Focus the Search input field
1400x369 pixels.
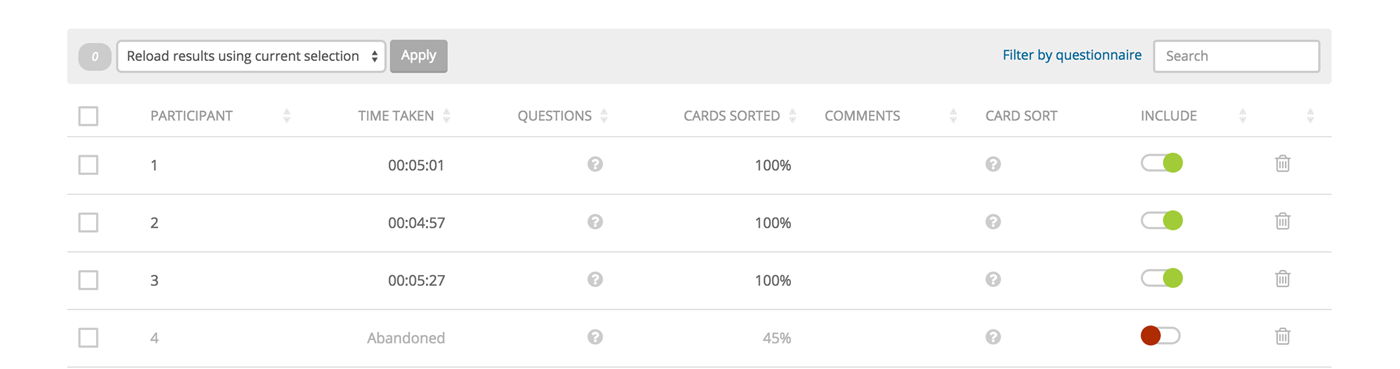coord(1237,56)
